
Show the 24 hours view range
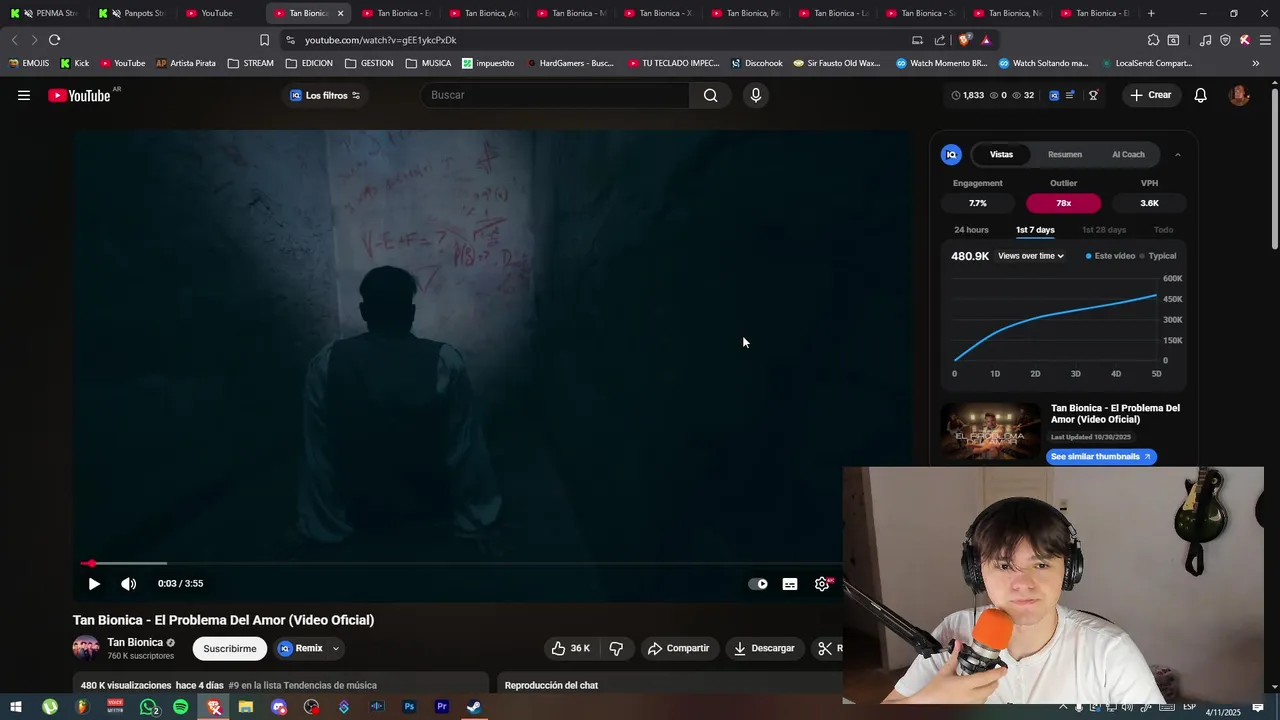tap(971, 230)
